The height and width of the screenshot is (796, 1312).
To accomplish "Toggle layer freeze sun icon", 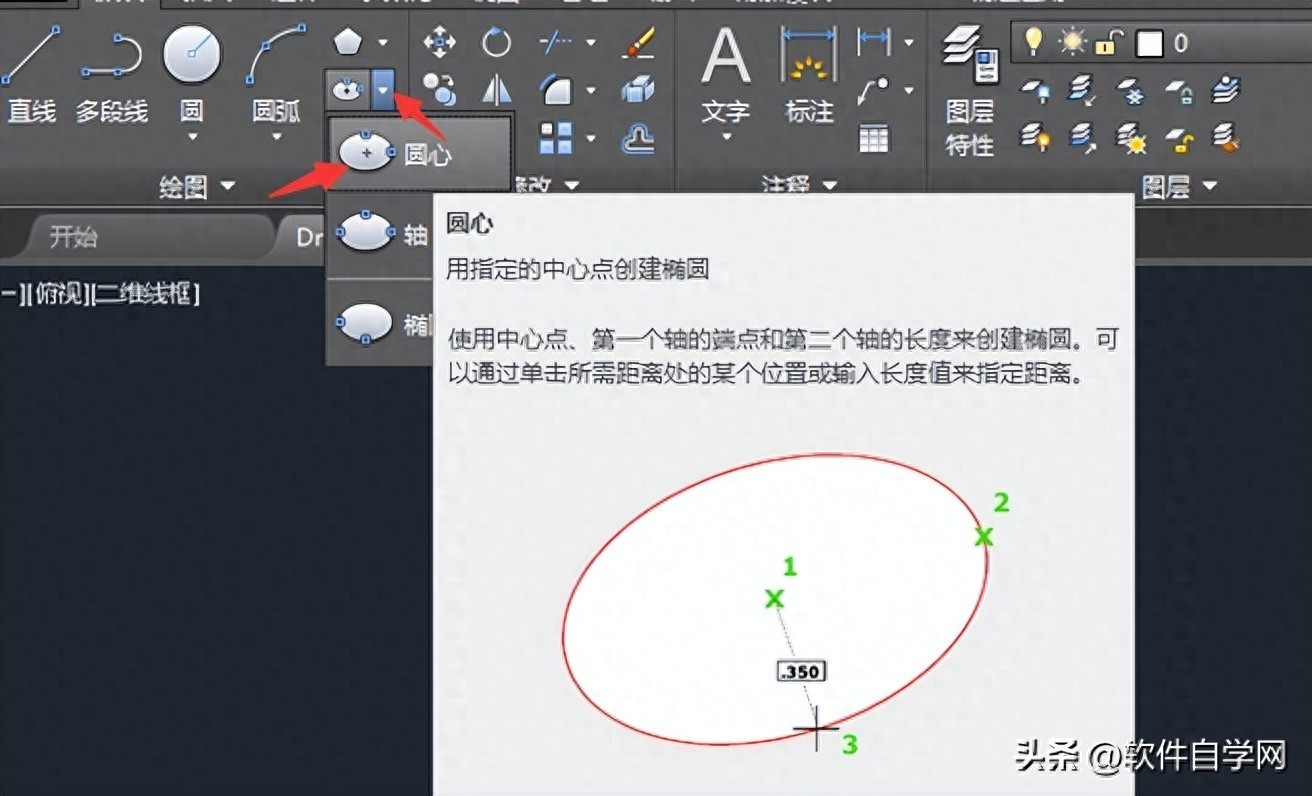I will 1072,42.
